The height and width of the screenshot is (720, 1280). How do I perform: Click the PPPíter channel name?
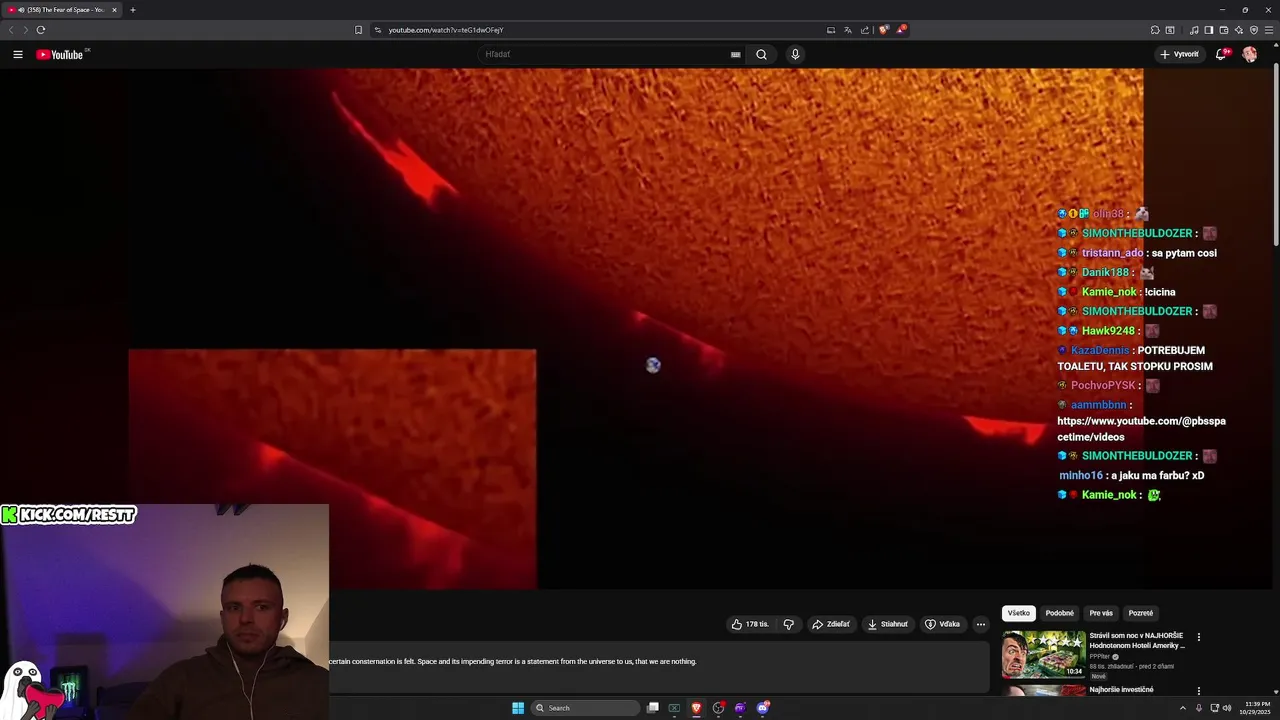coord(1100,657)
